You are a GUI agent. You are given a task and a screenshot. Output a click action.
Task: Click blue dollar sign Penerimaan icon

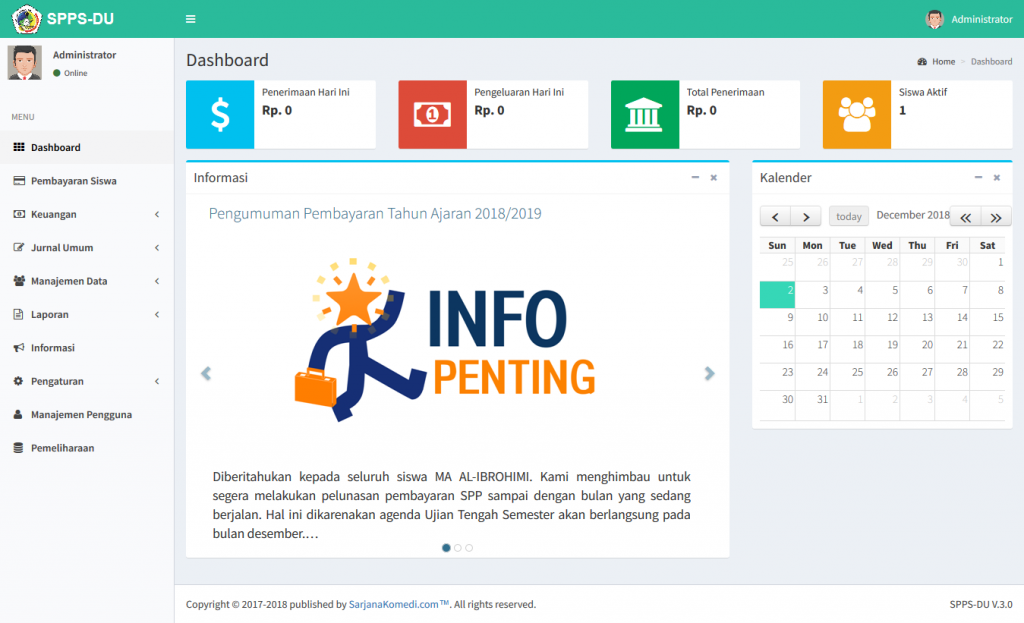point(220,114)
